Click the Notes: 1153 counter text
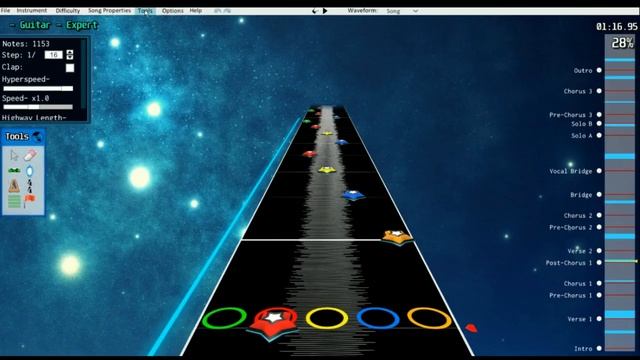The width and height of the screenshot is (640, 360). (x=26, y=44)
